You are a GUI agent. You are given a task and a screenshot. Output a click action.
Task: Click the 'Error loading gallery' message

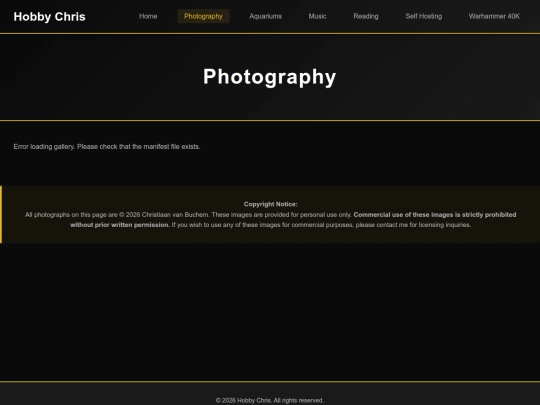click(107, 147)
